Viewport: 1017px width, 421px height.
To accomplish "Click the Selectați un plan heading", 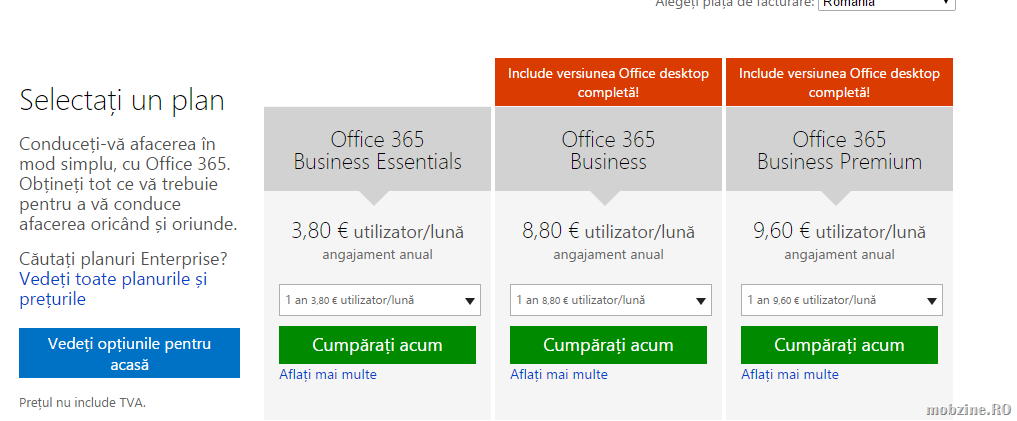I will tap(122, 101).
